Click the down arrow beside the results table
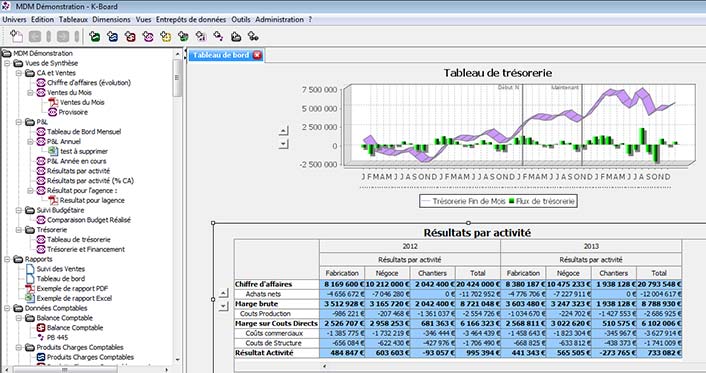The image size is (706, 373). click(x=223, y=306)
